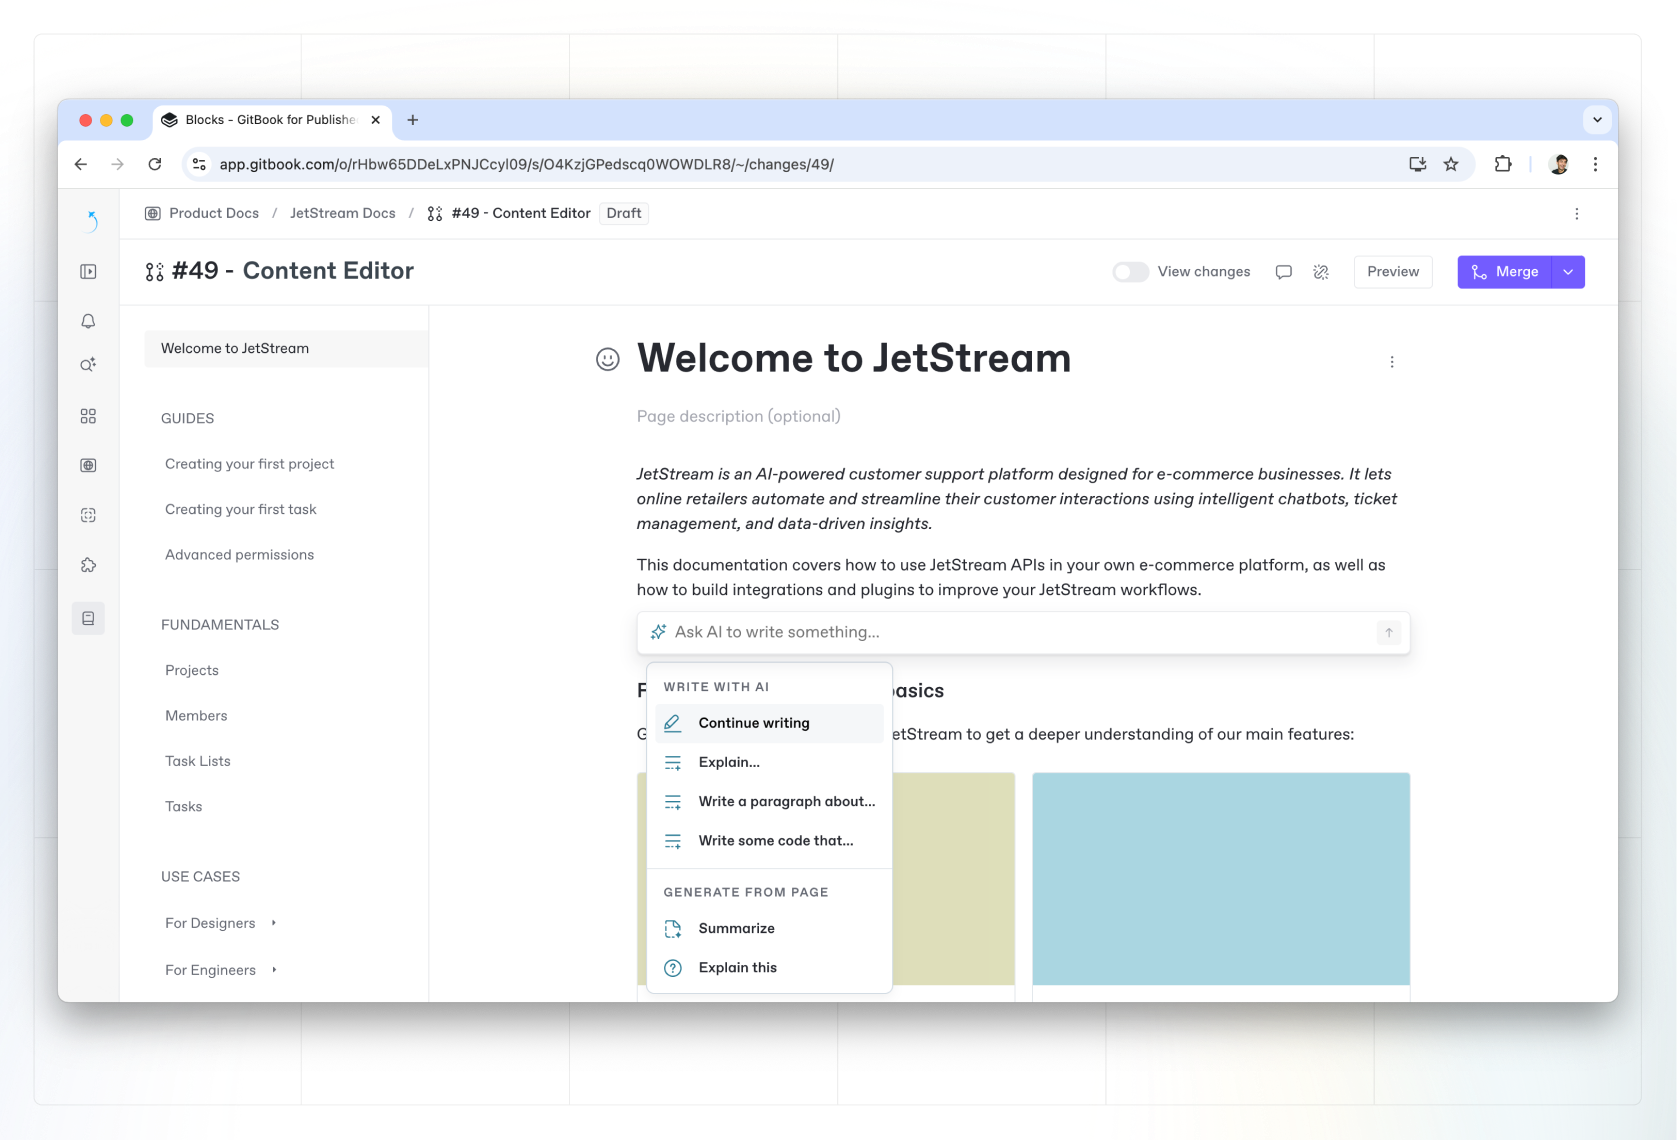Click the emoji page icon beside title
The image size is (1677, 1140).
click(x=607, y=359)
